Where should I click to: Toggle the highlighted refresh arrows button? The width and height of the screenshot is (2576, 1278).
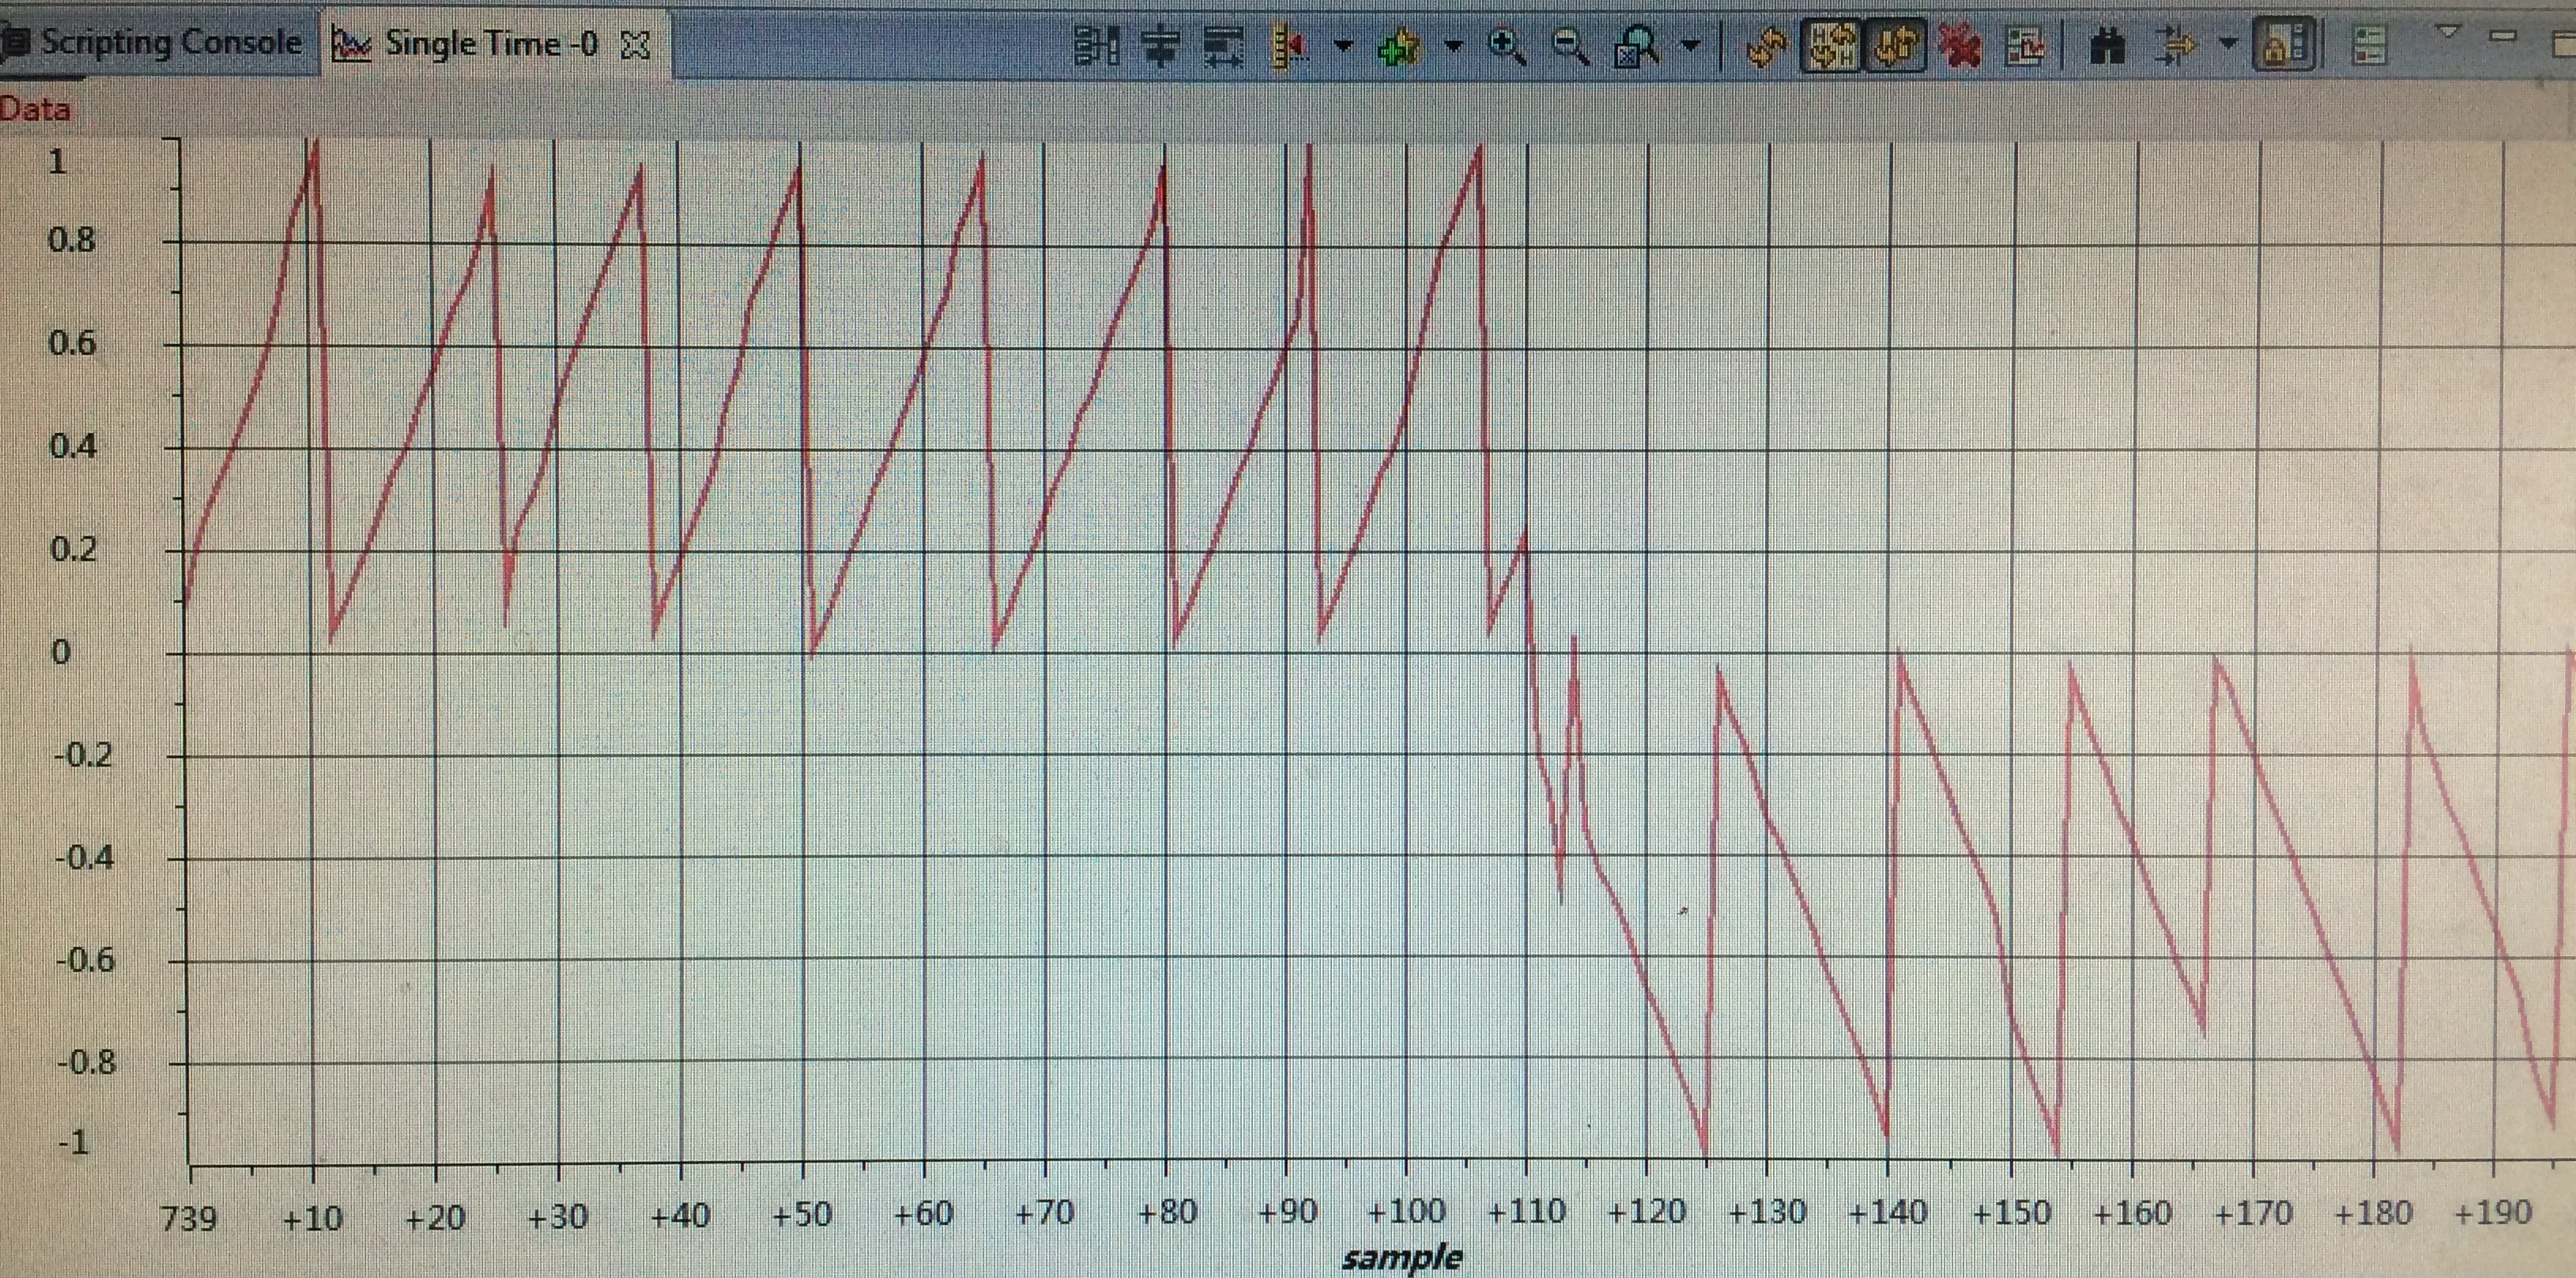coord(1896,46)
